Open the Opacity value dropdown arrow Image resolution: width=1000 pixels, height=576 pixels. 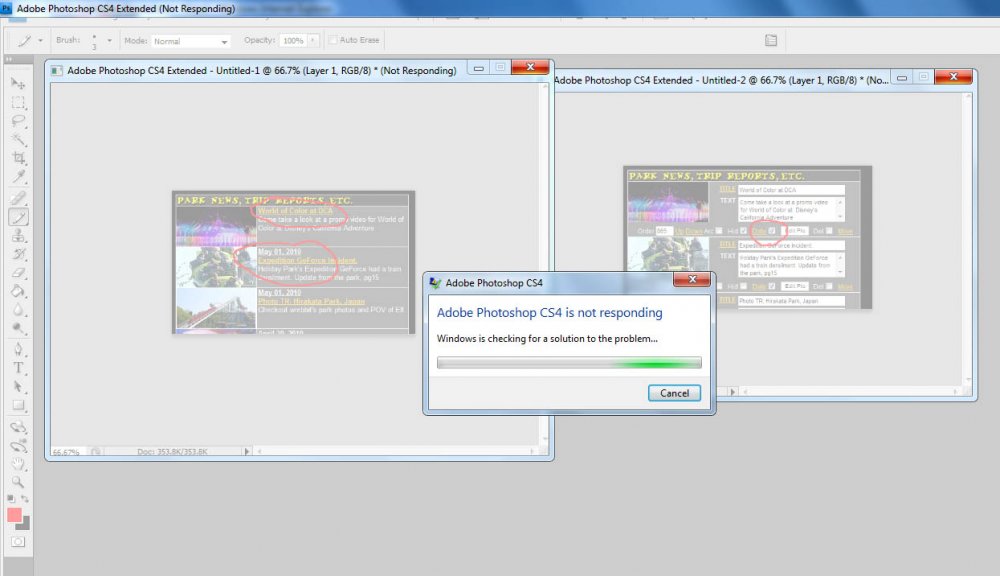(x=313, y=40)
